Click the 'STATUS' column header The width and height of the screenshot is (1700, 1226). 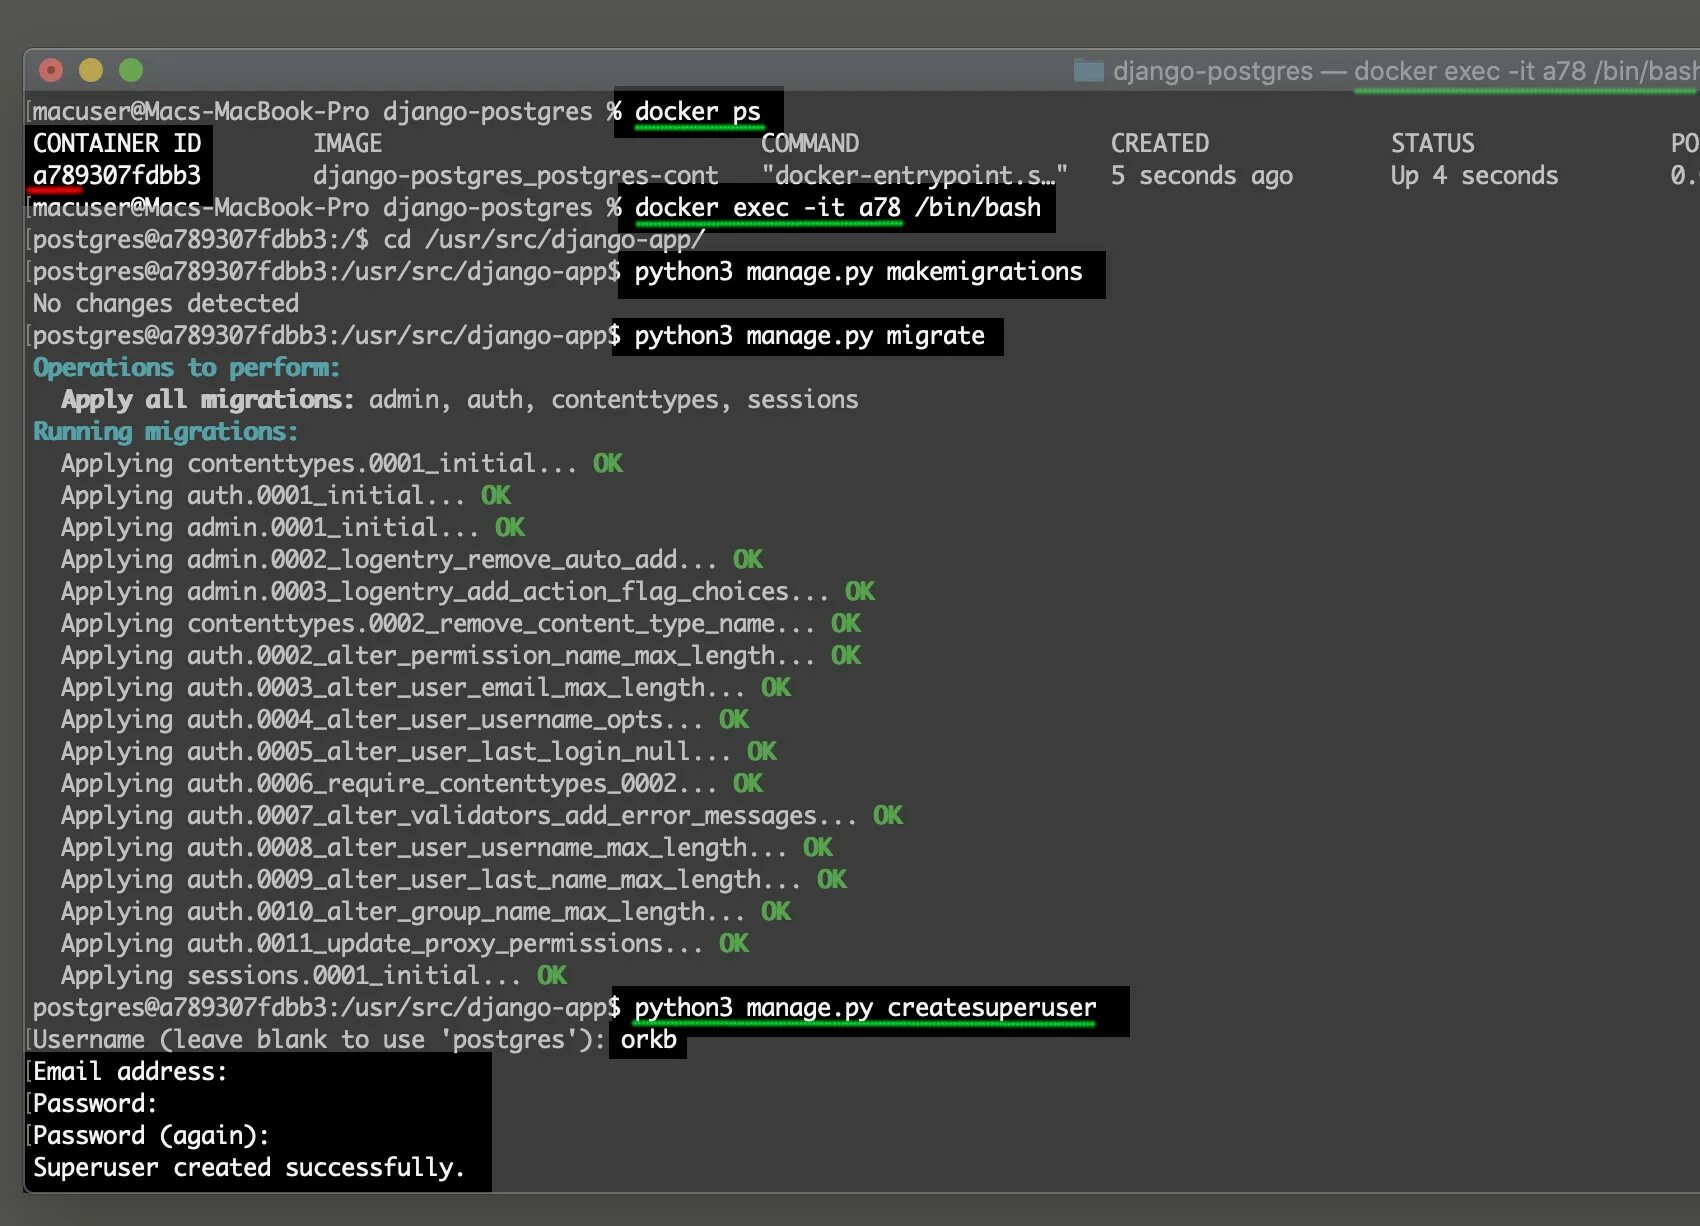pyautogui.click(x=1433, y=143)
